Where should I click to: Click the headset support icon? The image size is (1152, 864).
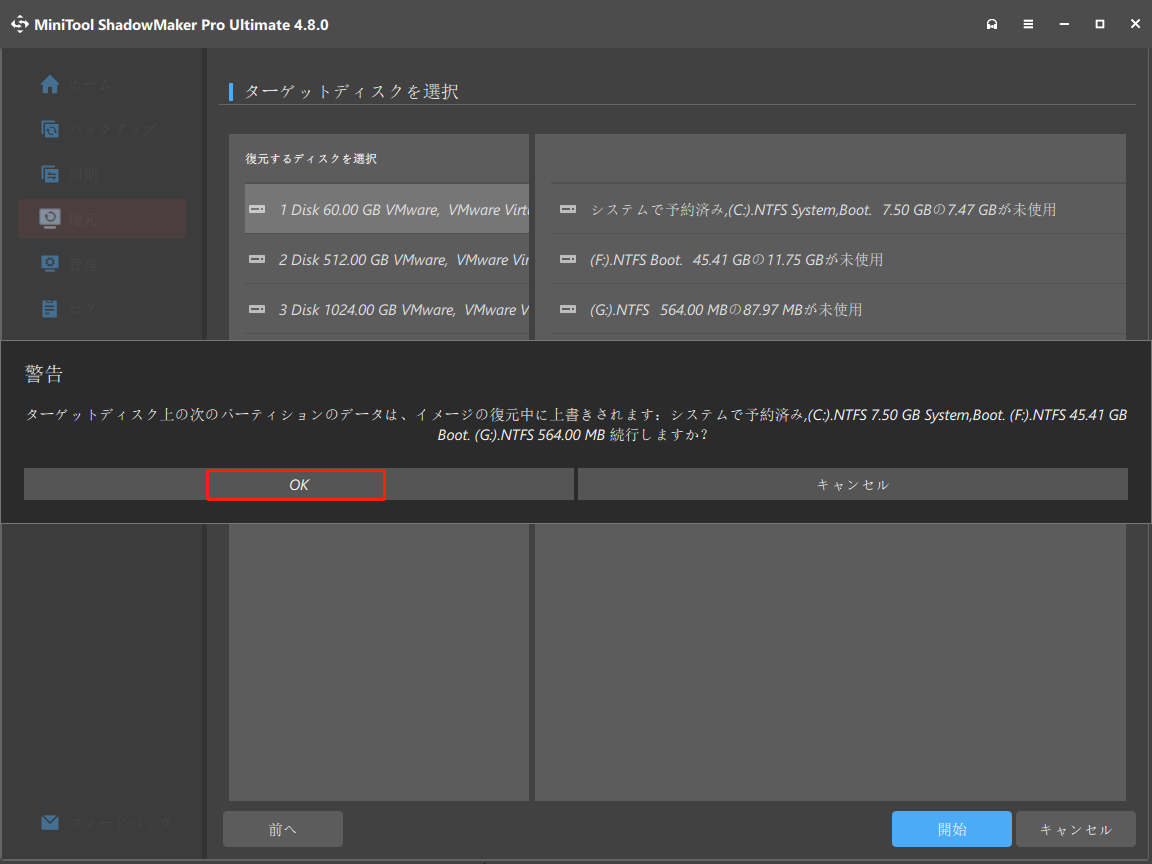[x=992, y=24]
